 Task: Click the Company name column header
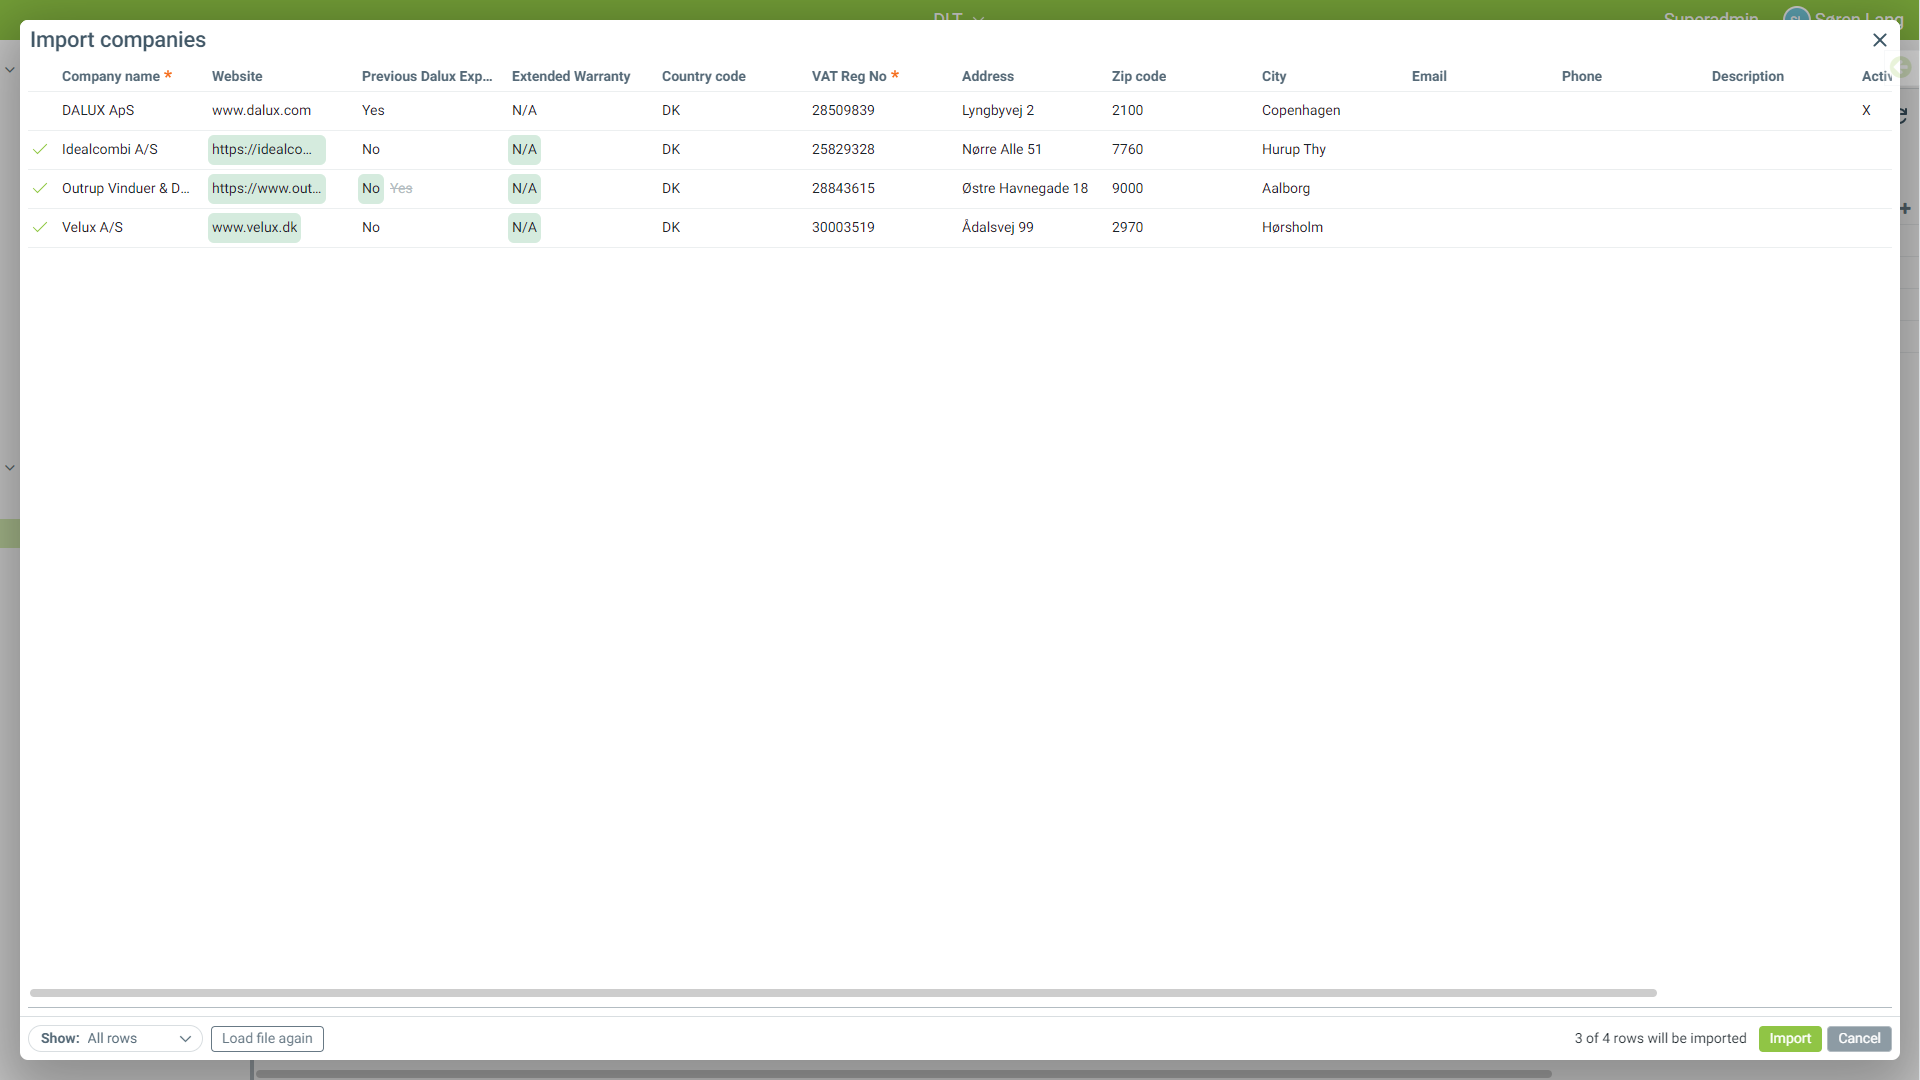[110, 76]
